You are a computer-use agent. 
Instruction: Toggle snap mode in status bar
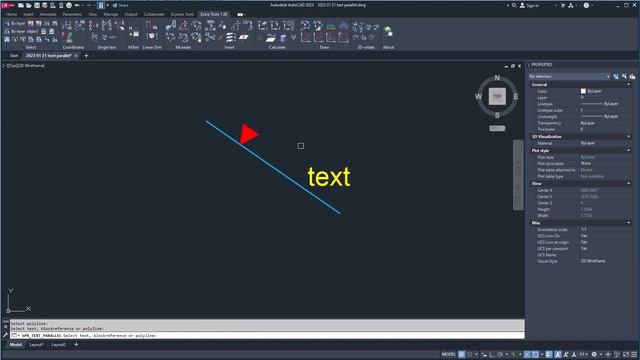(x=470, y=354)
